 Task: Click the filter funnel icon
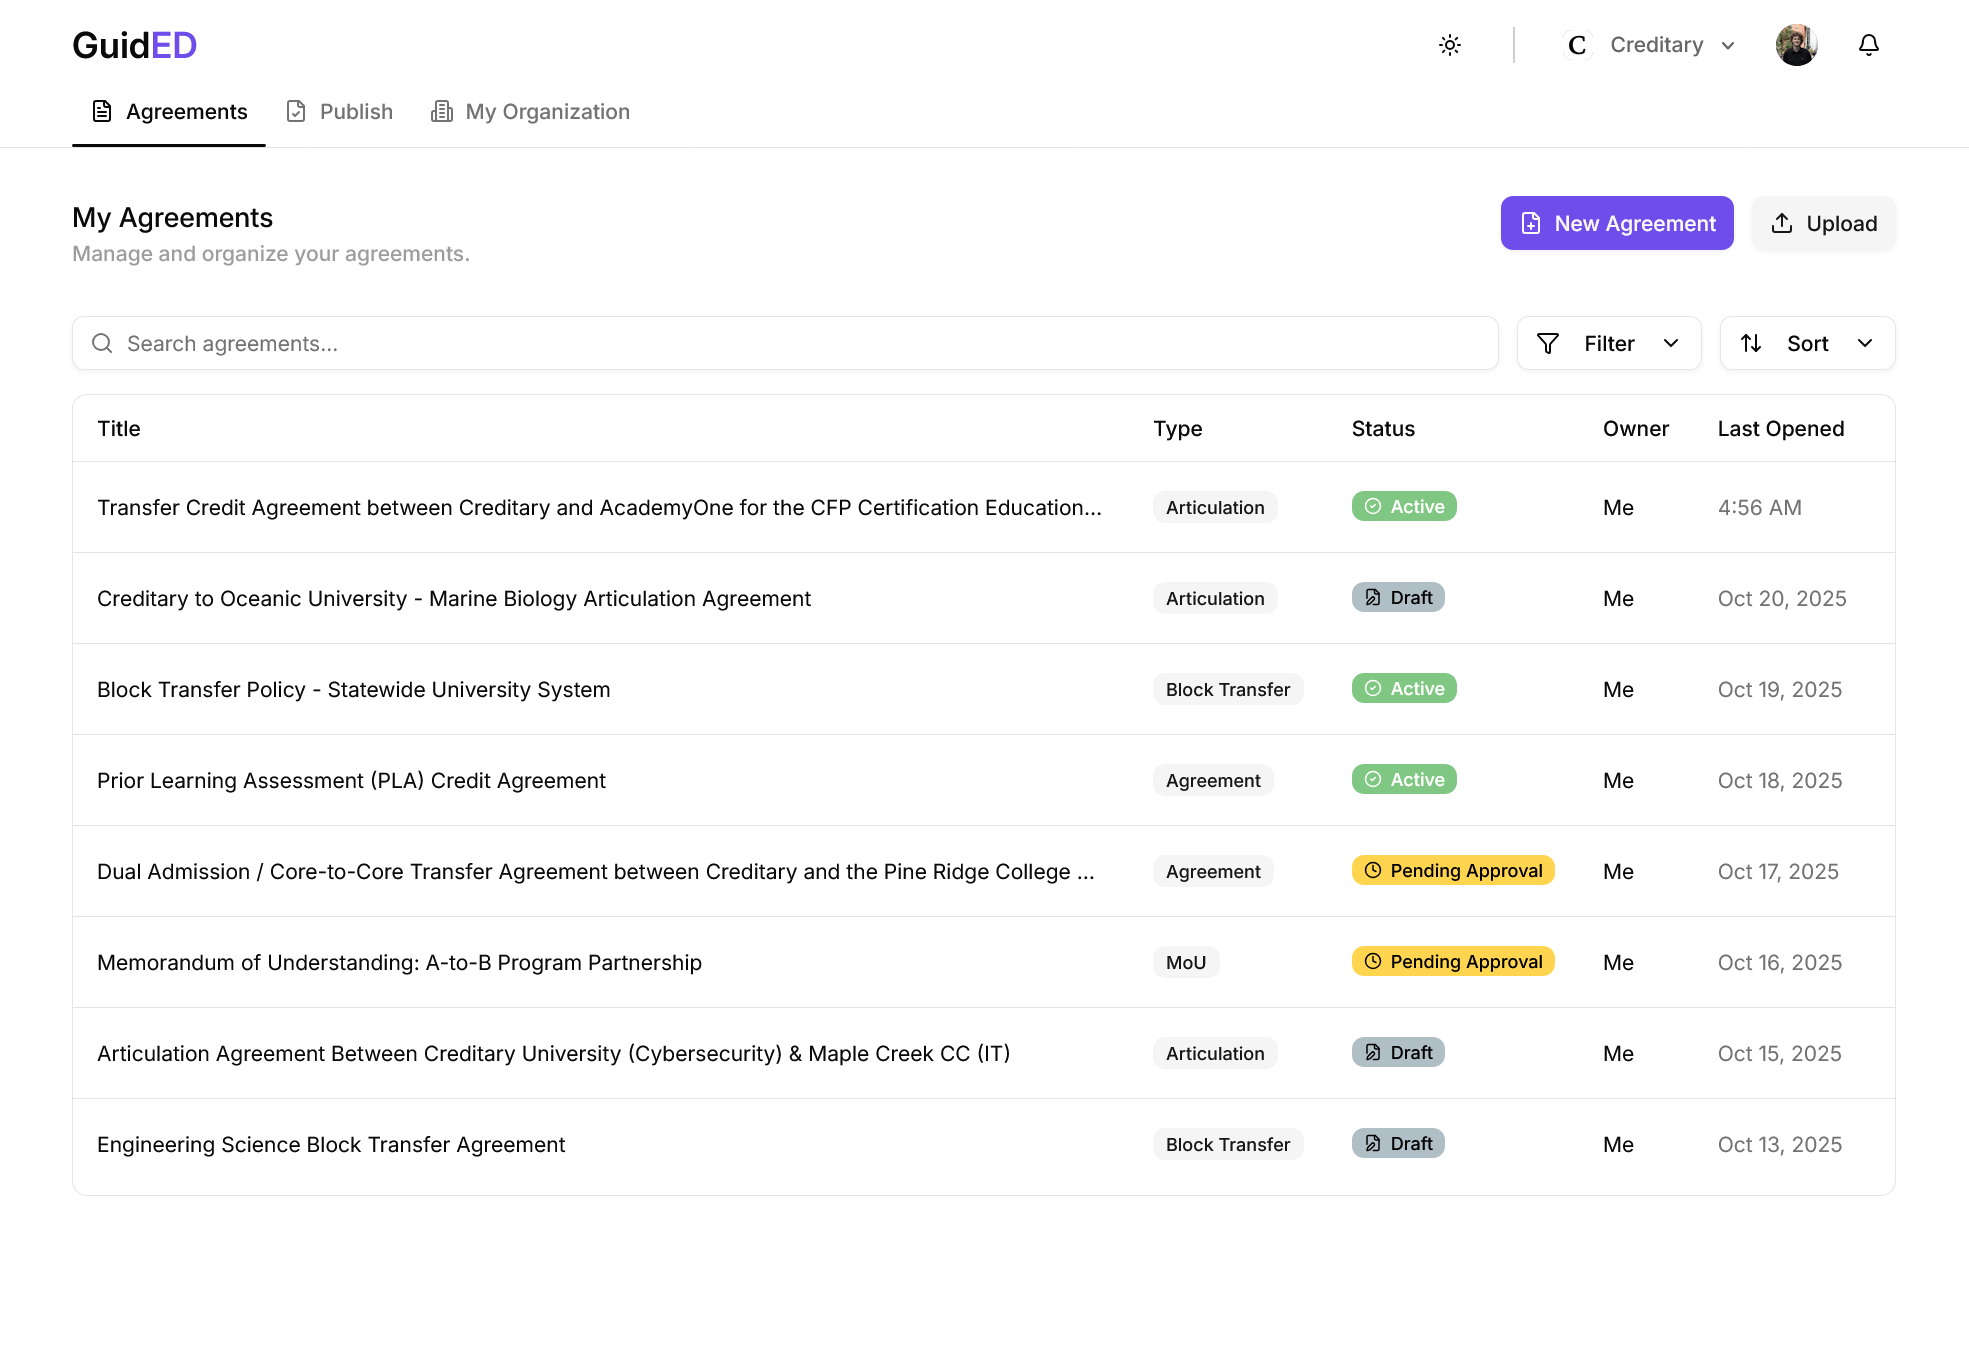[x=1547, y=343]
